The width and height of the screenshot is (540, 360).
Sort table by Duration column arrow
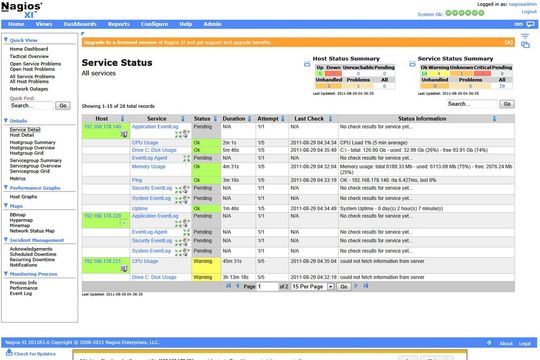[250, 119]
